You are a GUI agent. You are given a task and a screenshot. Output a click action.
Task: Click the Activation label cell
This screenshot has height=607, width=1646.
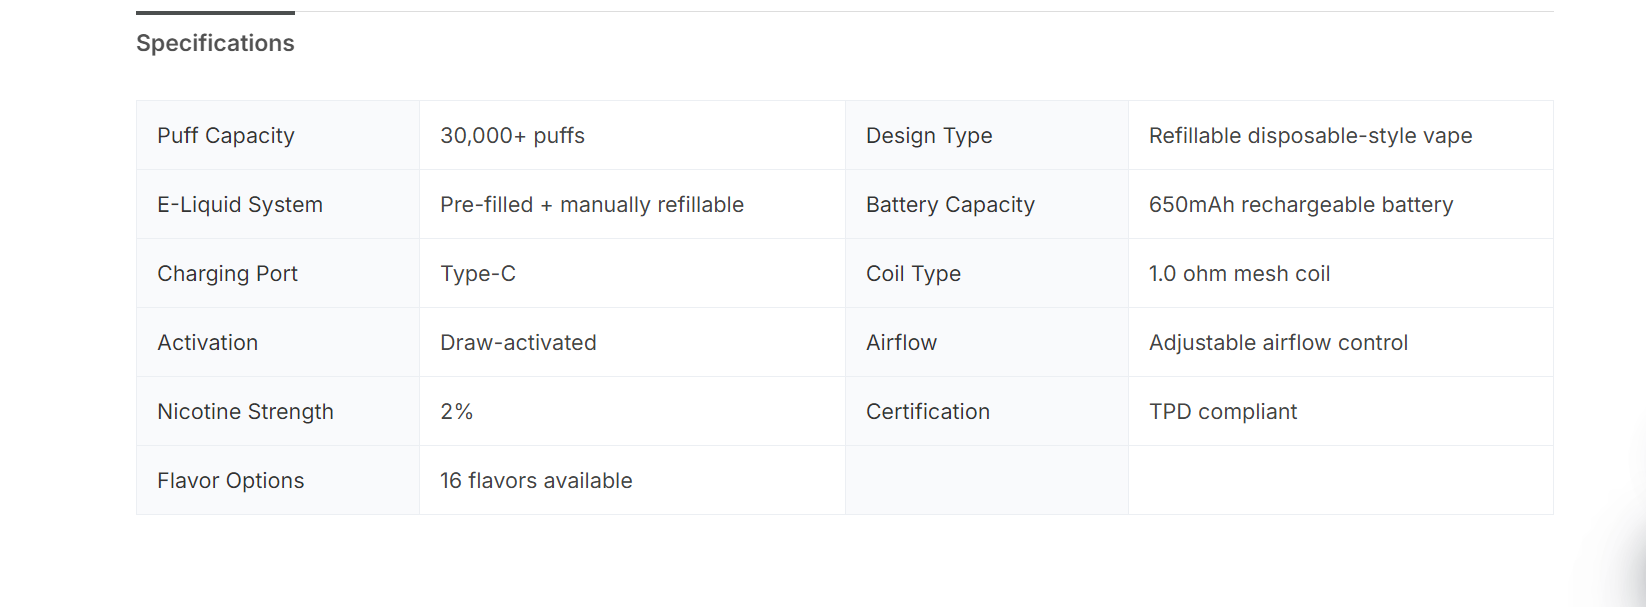[x=207, y=343]
